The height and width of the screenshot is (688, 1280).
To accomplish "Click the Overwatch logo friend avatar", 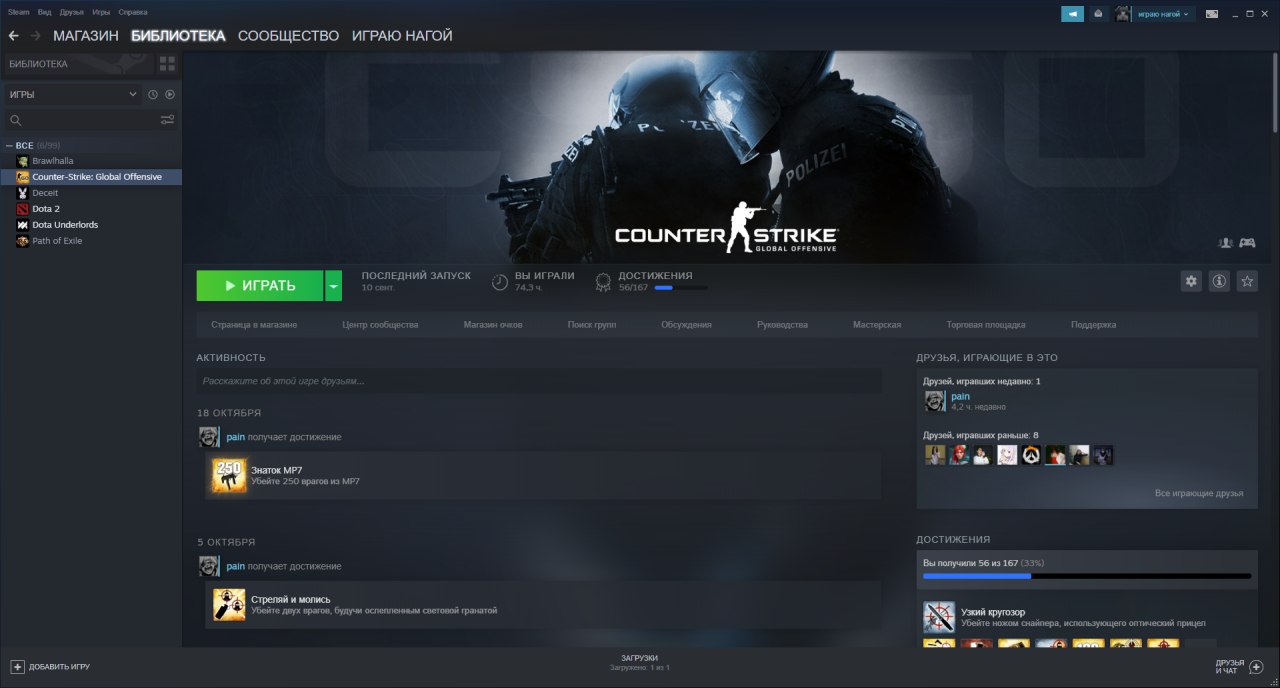I will [x=1031, y=455].
